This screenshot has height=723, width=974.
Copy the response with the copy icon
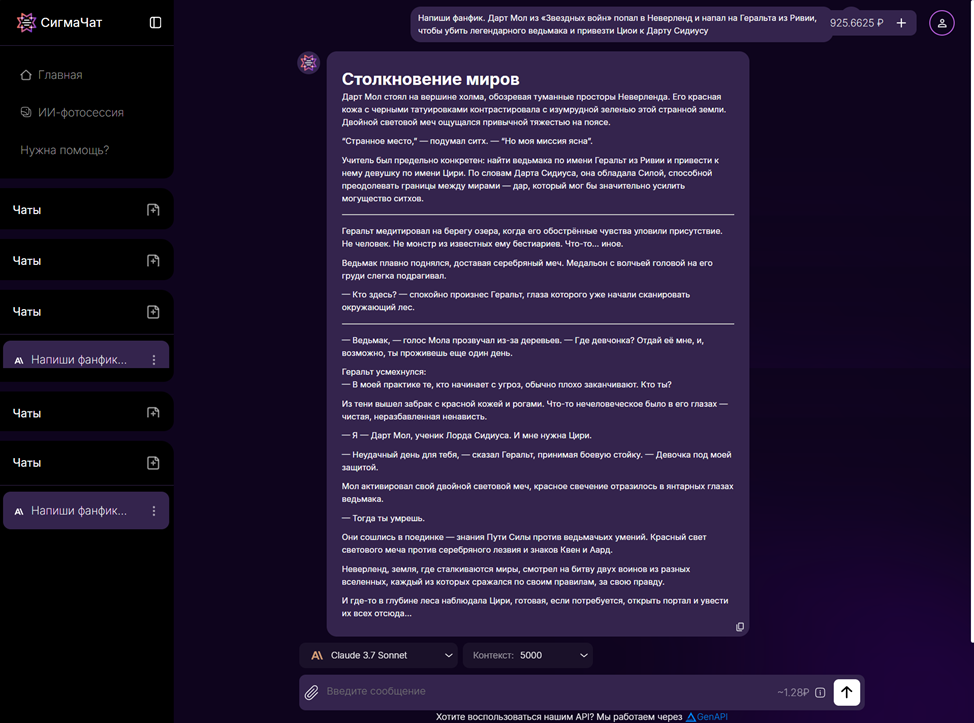[740, 627]
